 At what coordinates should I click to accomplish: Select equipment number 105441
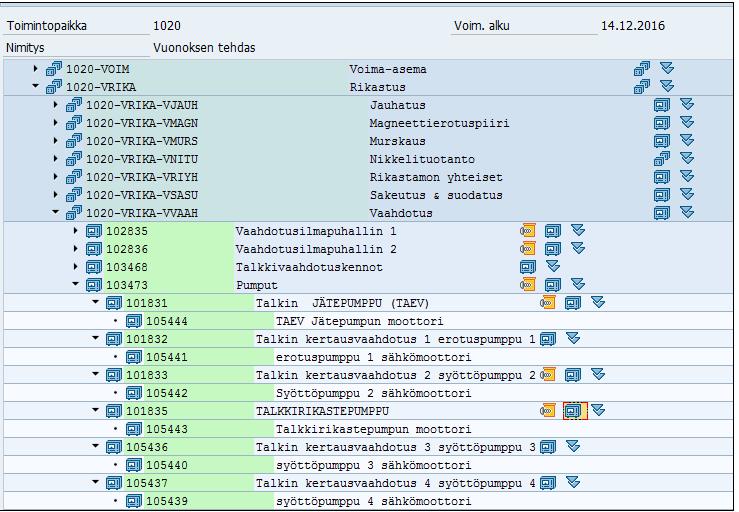(x=167, y=357)
